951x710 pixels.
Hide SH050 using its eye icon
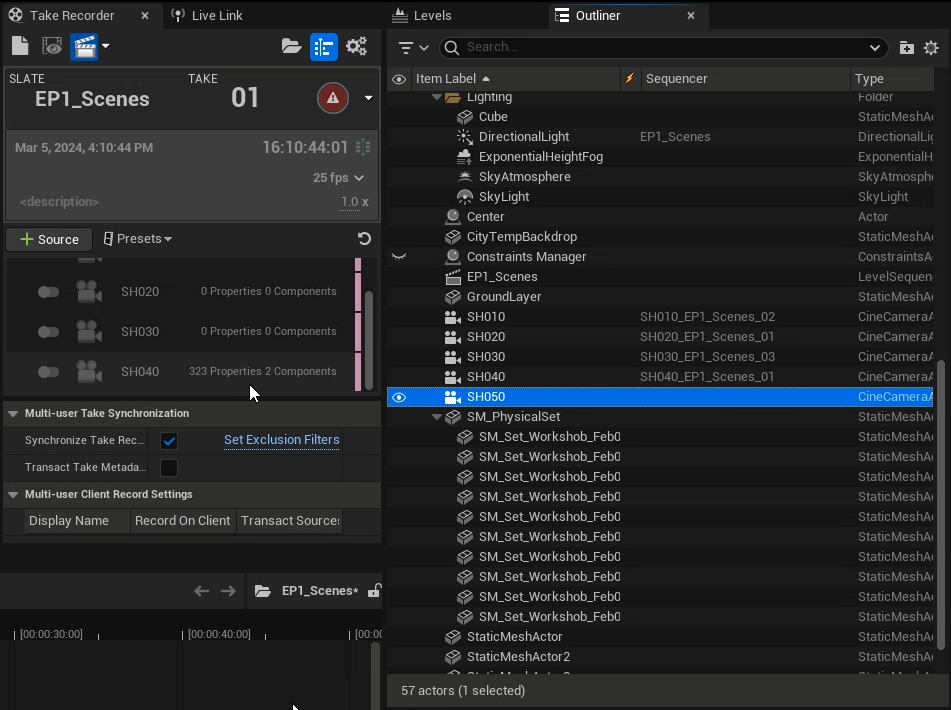[399, 397]
